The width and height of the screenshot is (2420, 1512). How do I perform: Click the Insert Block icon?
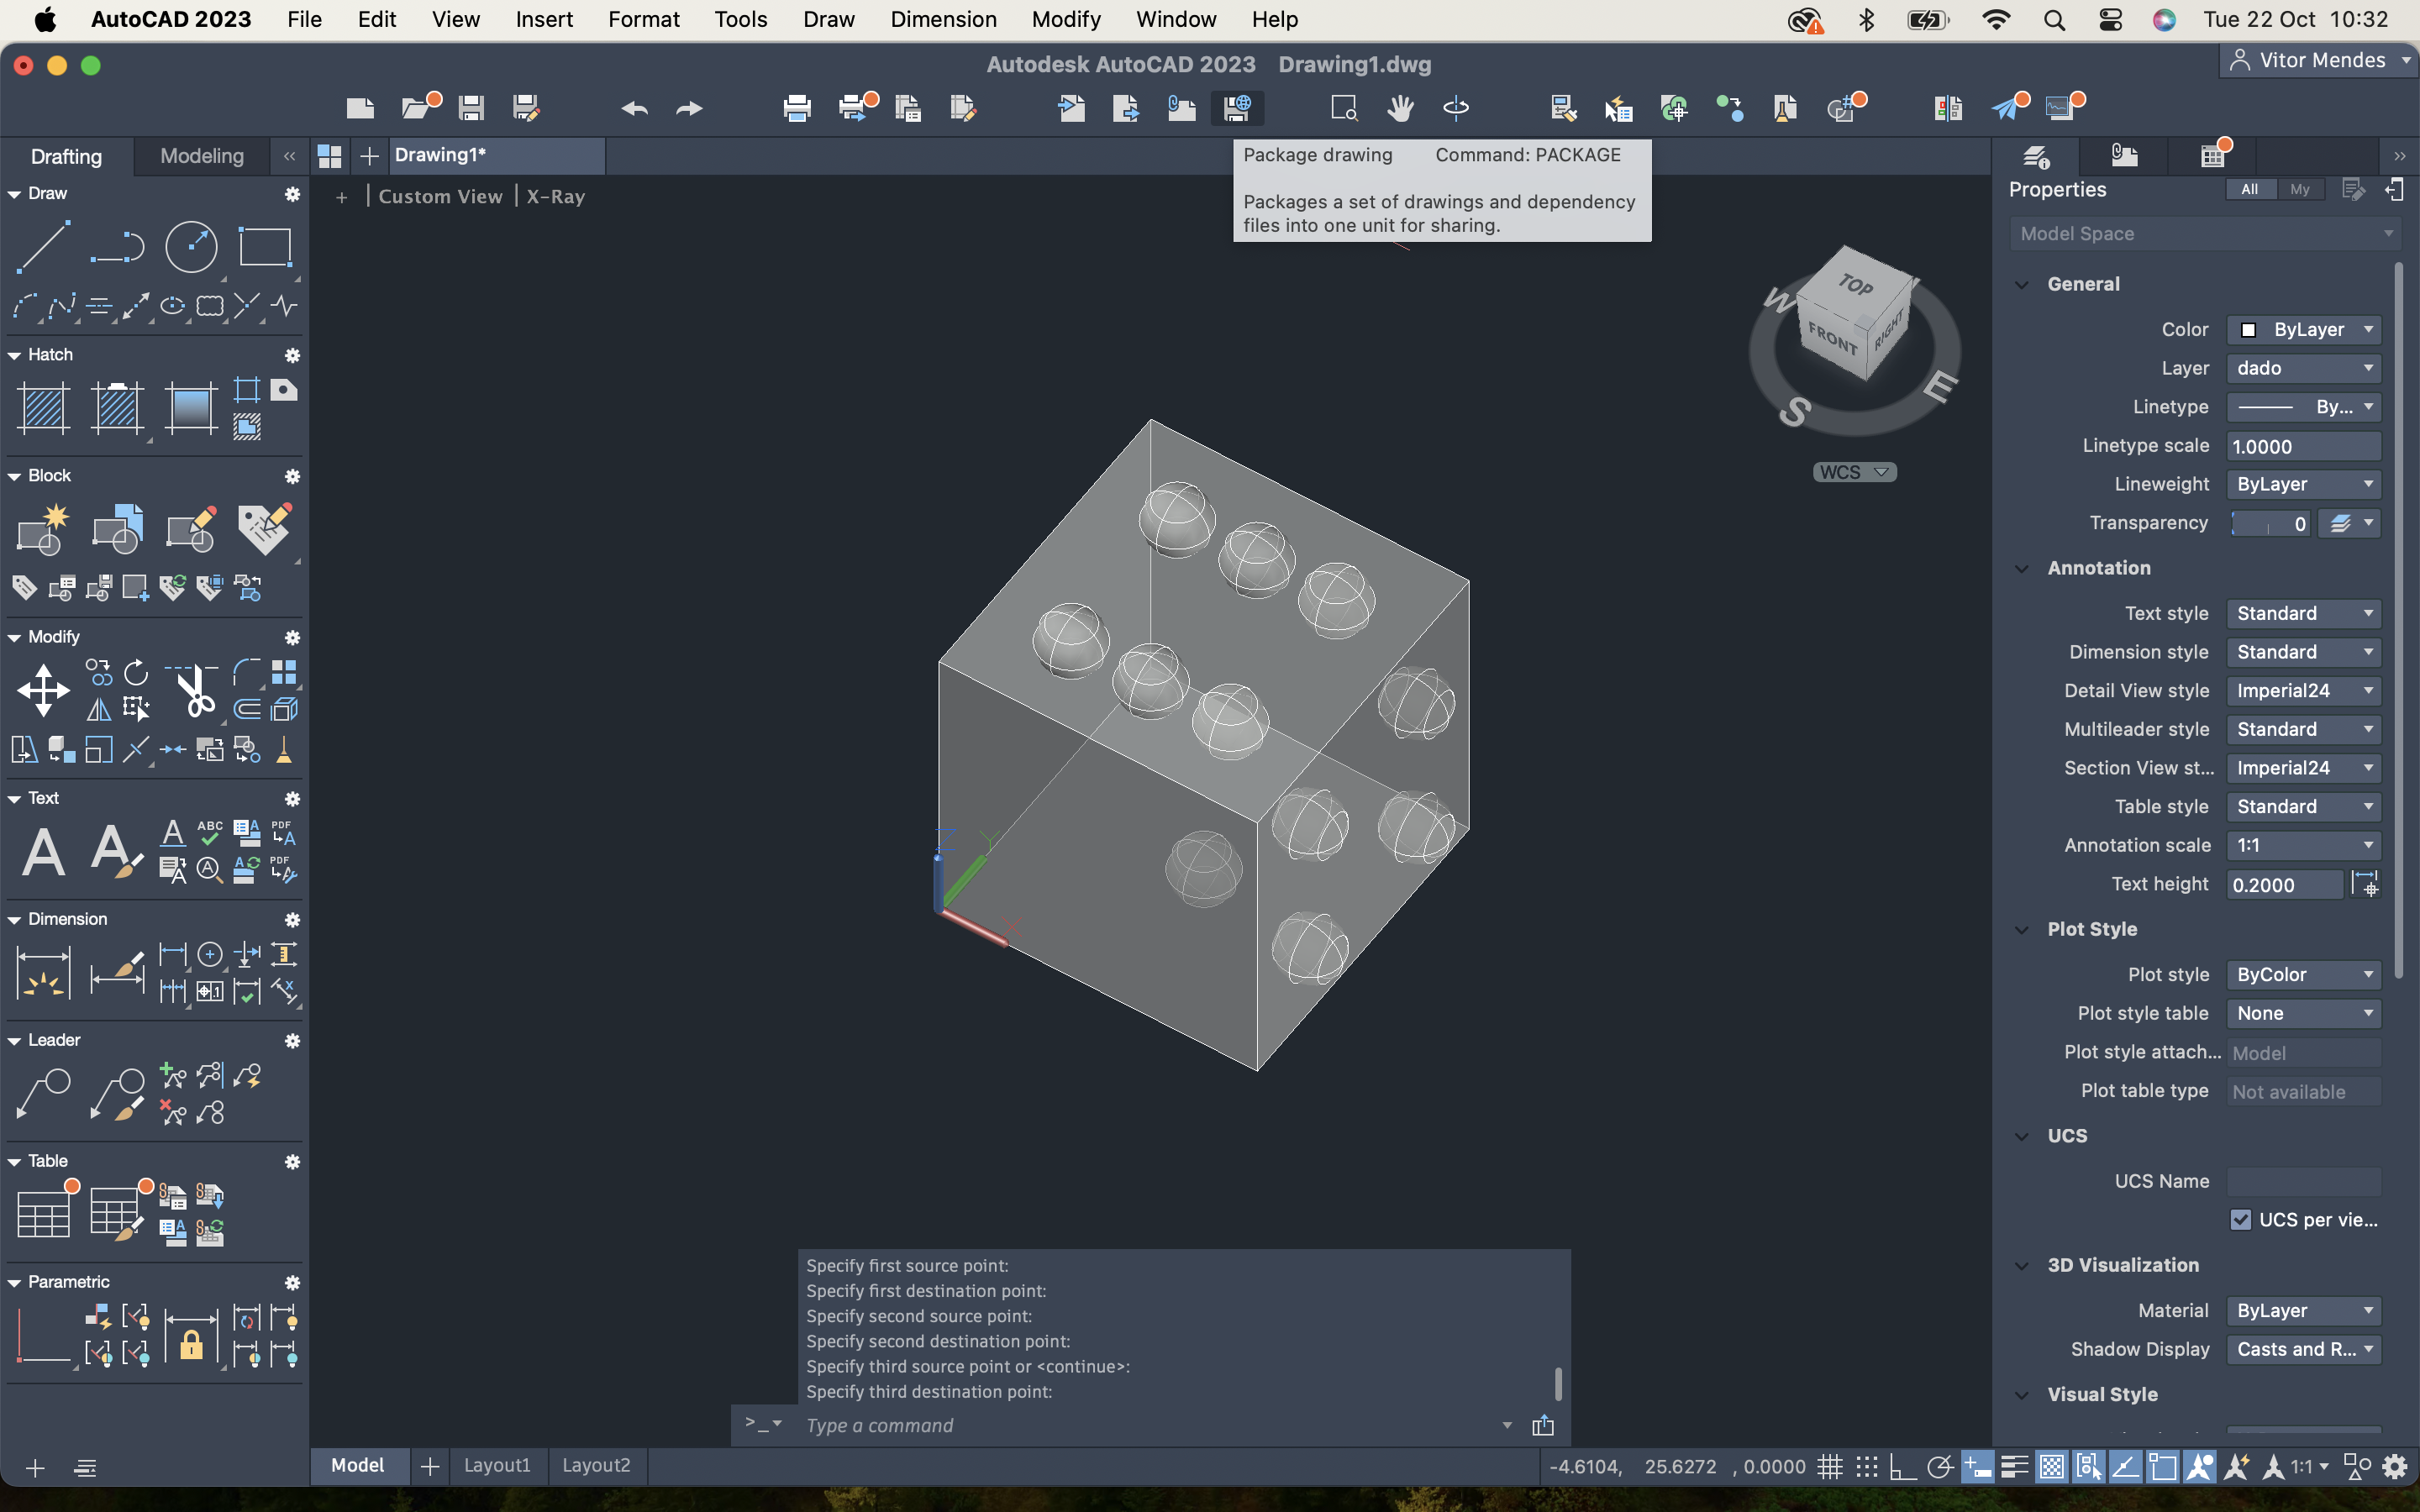coord(117,529)
